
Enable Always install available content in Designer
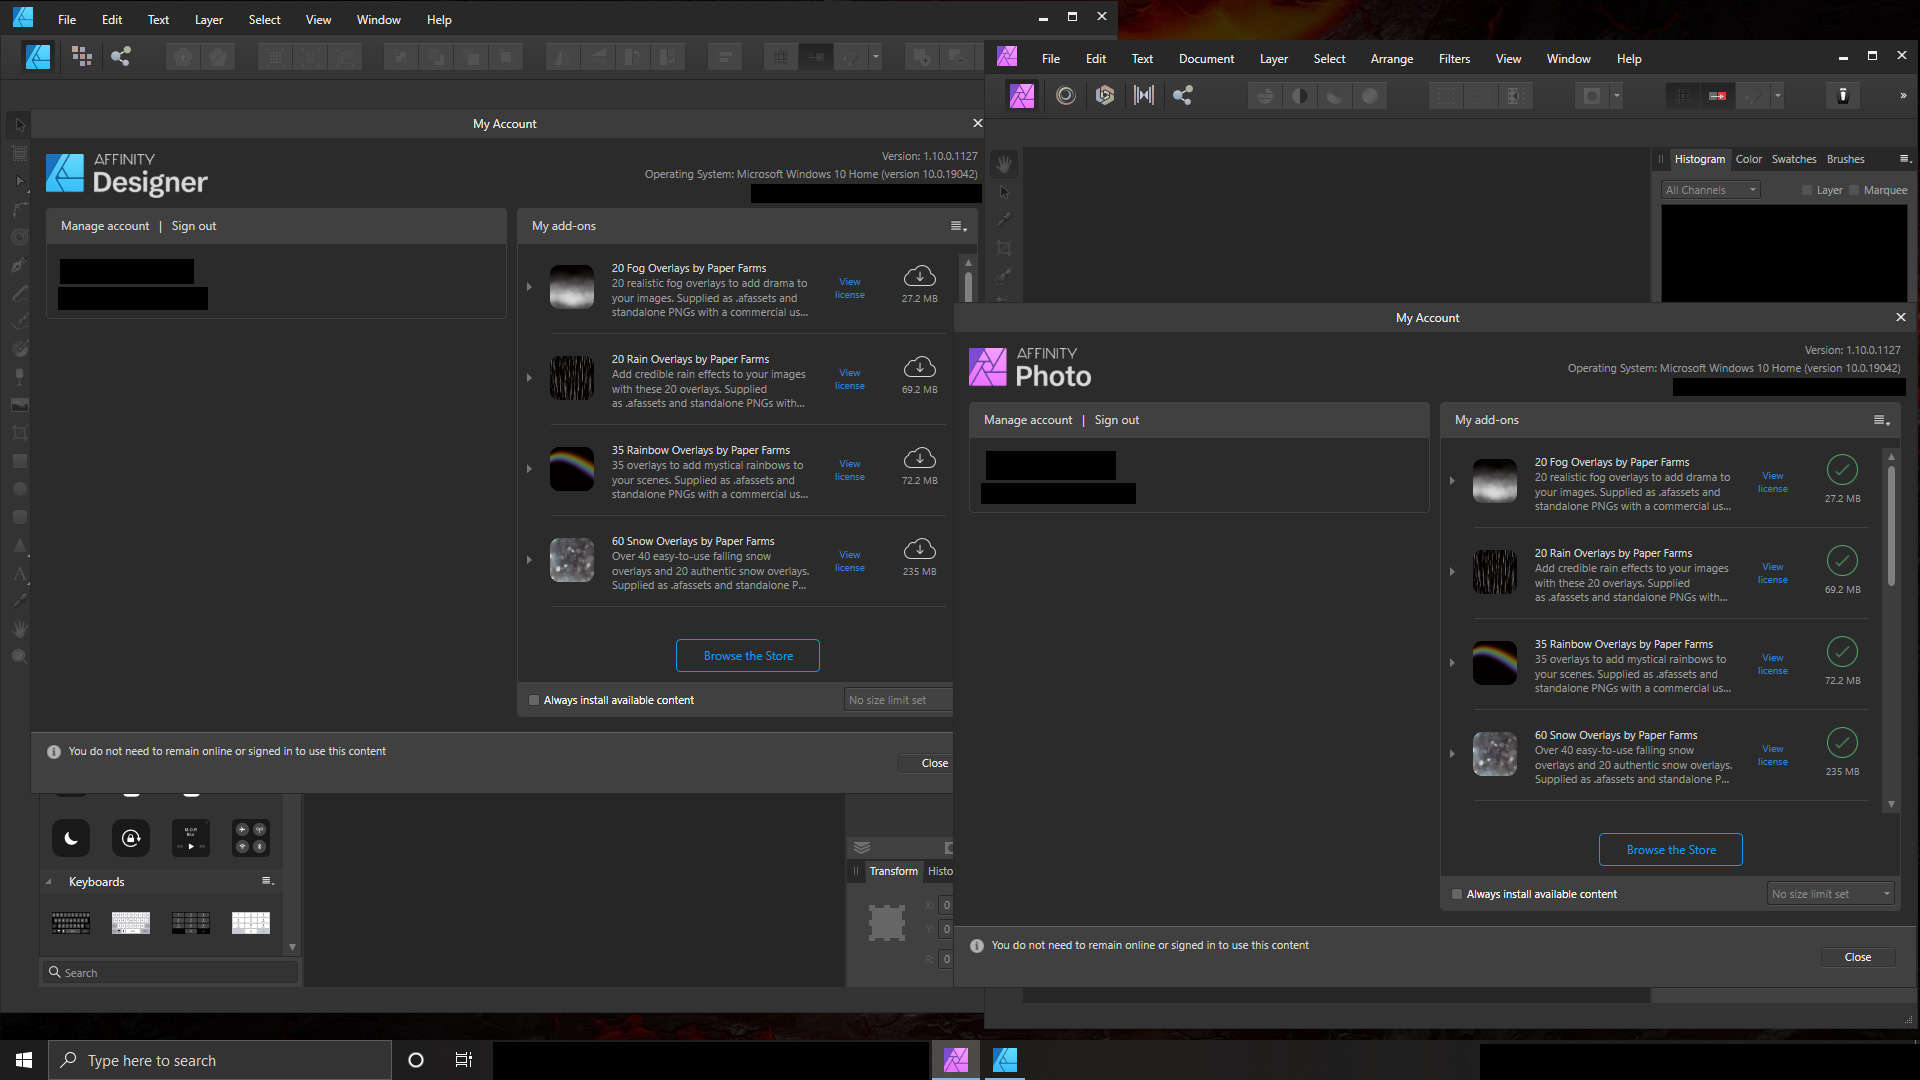point(534,700)
